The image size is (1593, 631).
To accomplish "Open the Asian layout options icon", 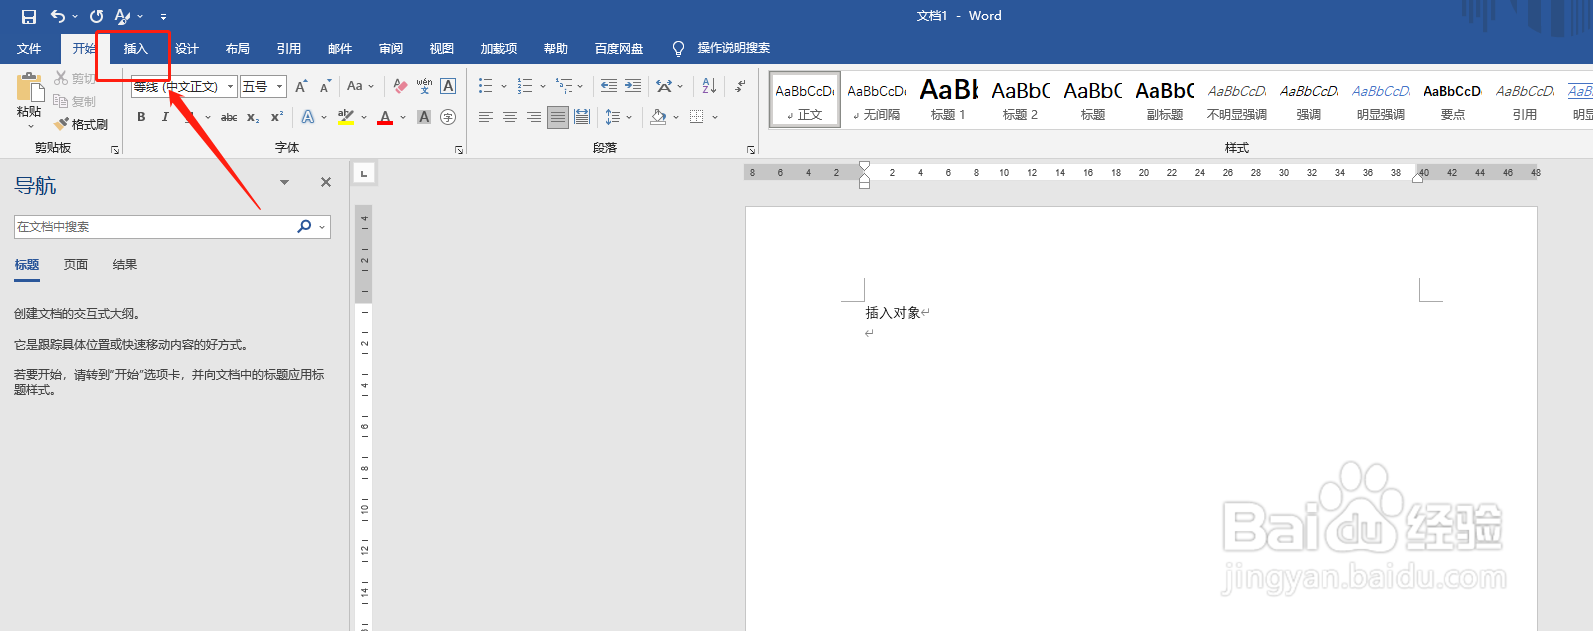I will tap(664, 87).
